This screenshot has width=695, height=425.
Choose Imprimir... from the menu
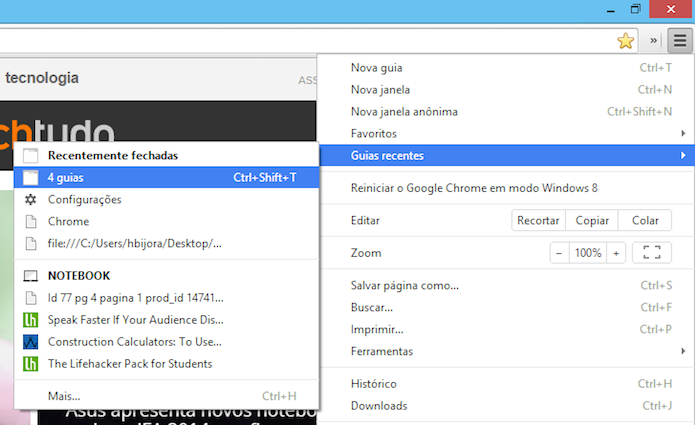tap(507, 329)
